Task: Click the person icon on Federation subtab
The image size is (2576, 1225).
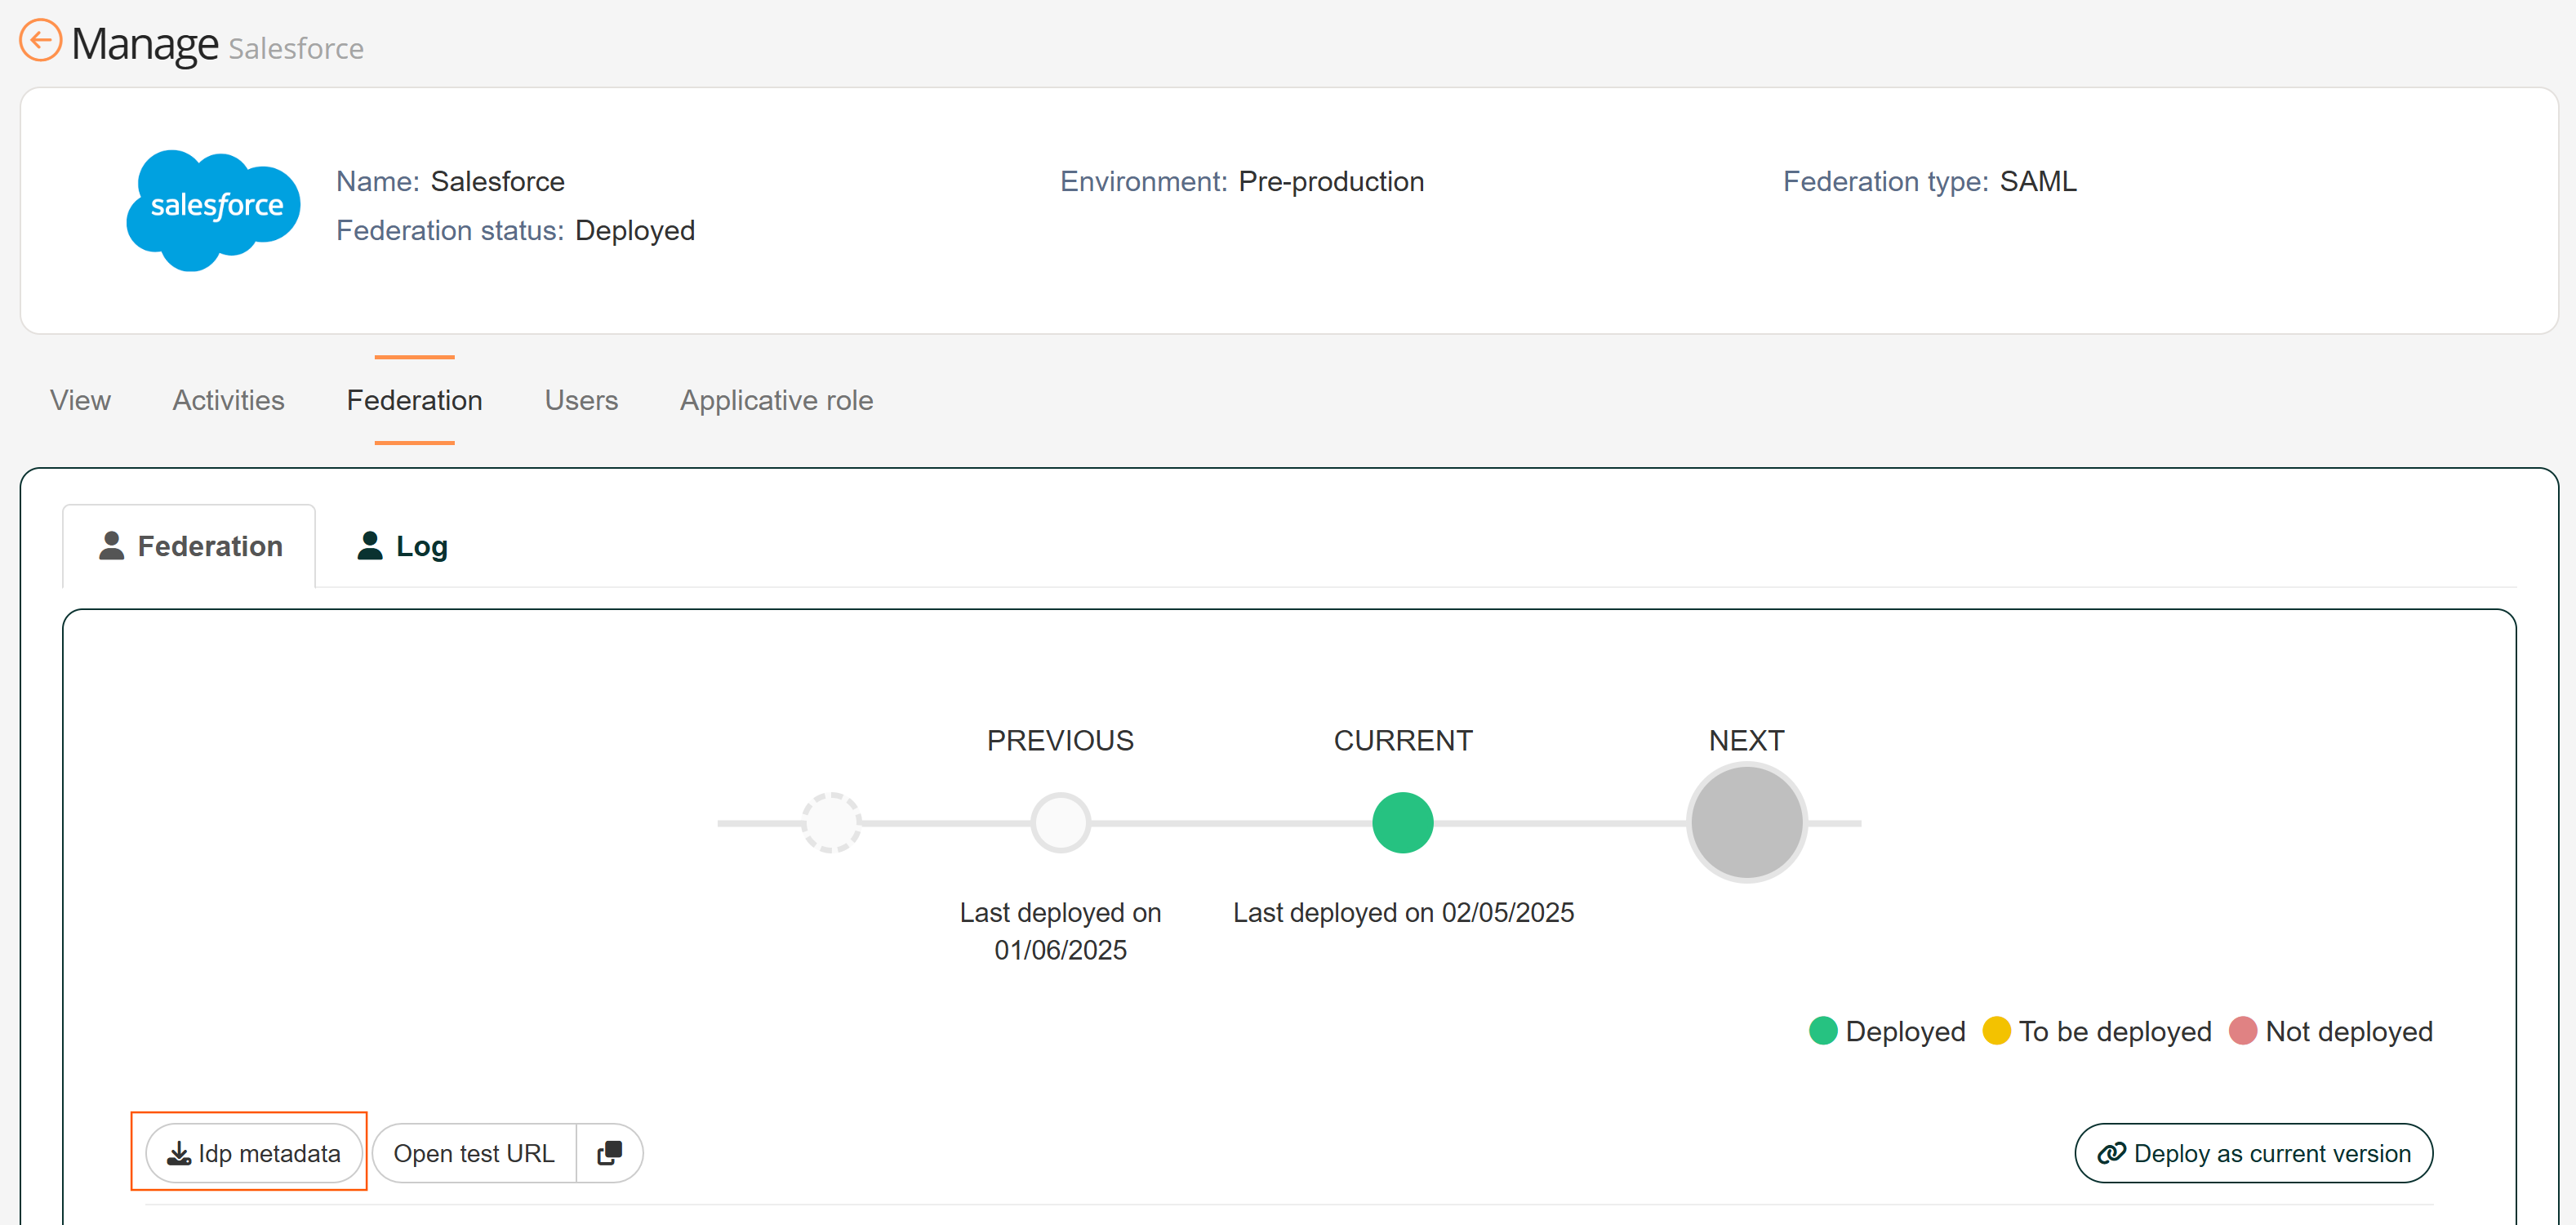Action: click(111, 545)
